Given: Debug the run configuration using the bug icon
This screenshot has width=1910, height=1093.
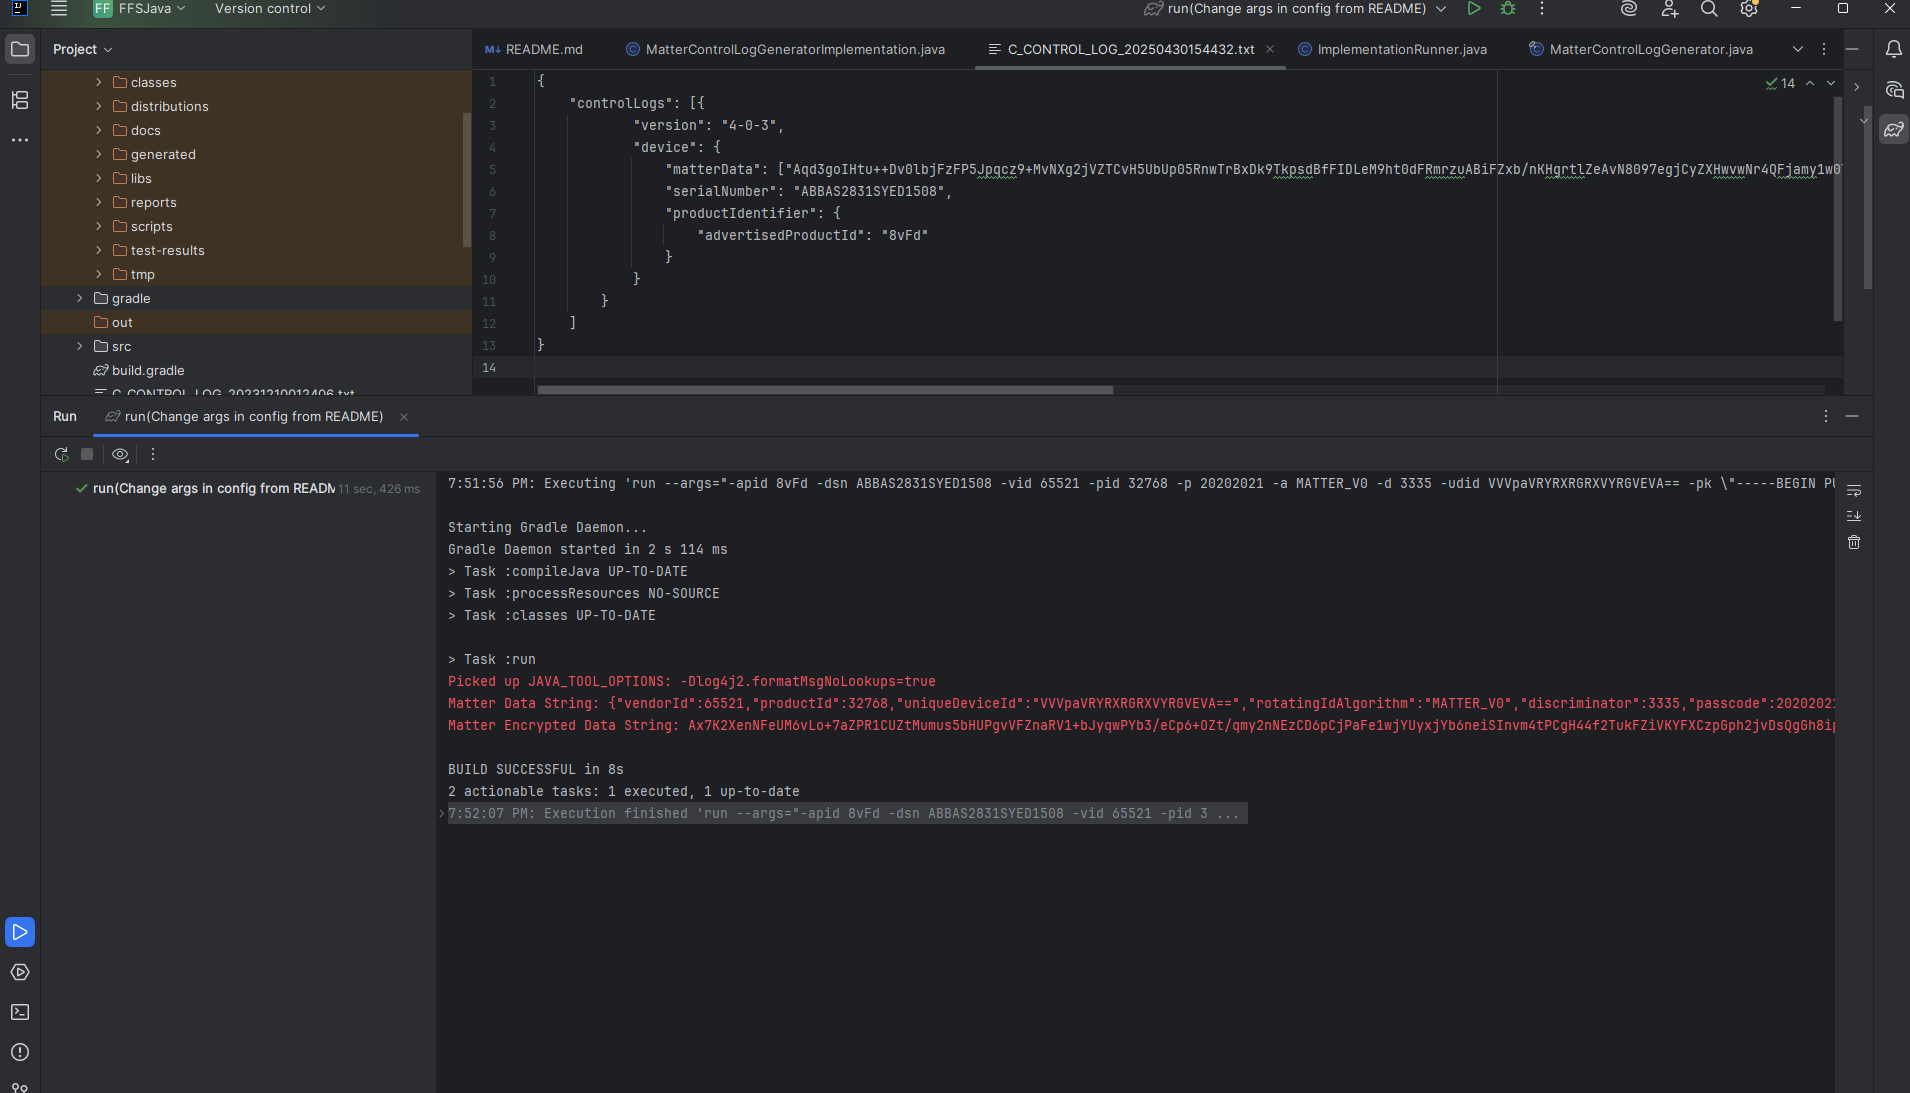Looking at the screenshot, I should pos(1507,8).
